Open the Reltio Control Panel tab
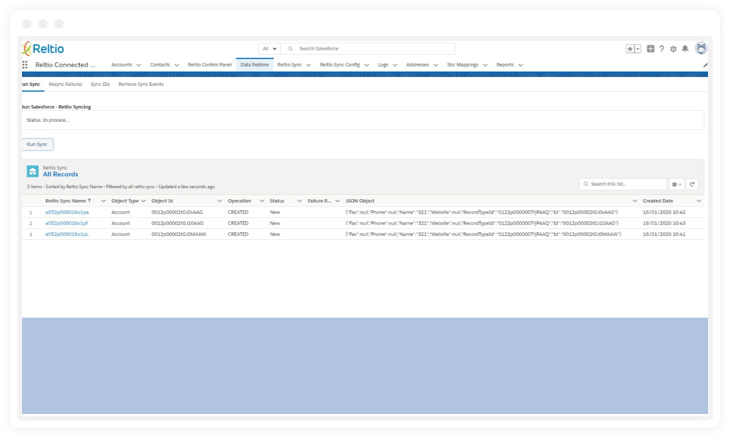 (210, 65)
